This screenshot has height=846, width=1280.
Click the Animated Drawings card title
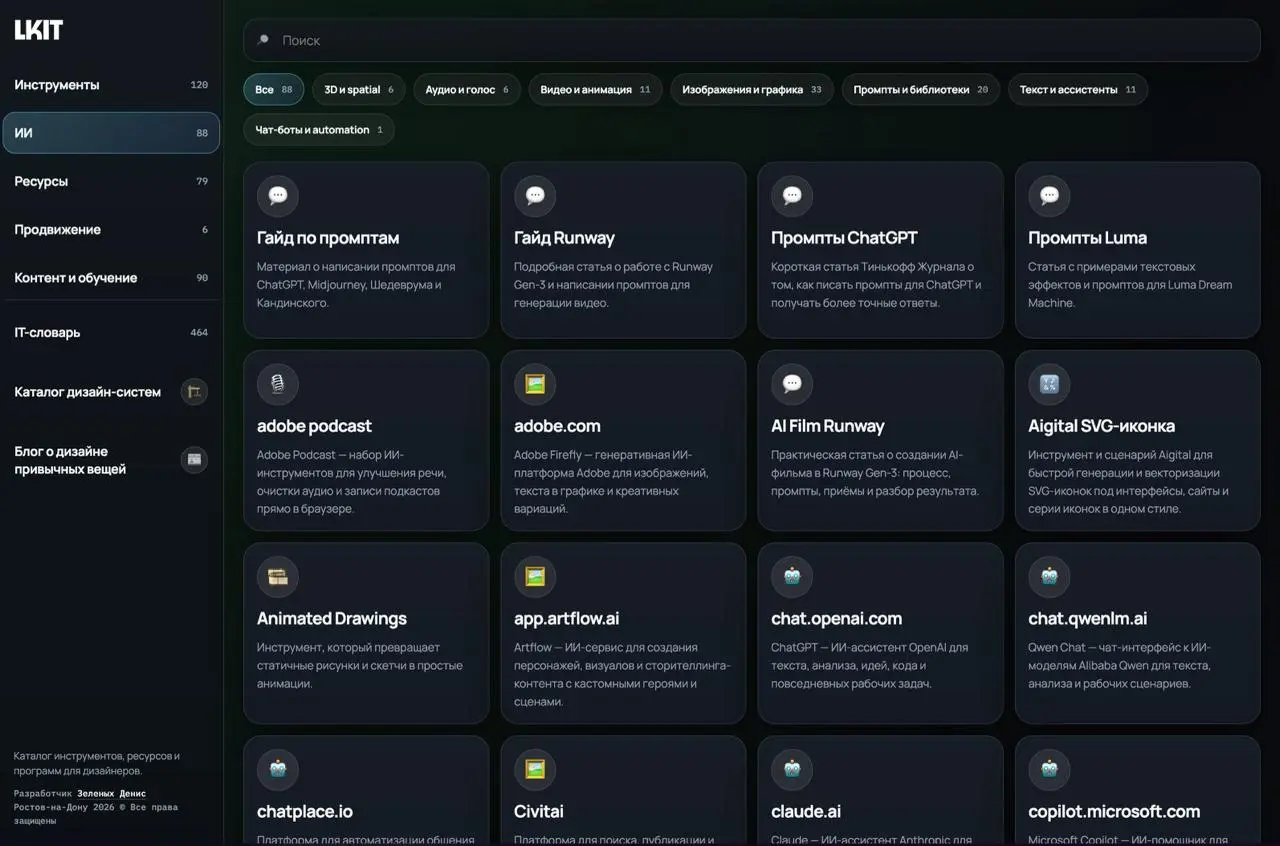[332, 619]
